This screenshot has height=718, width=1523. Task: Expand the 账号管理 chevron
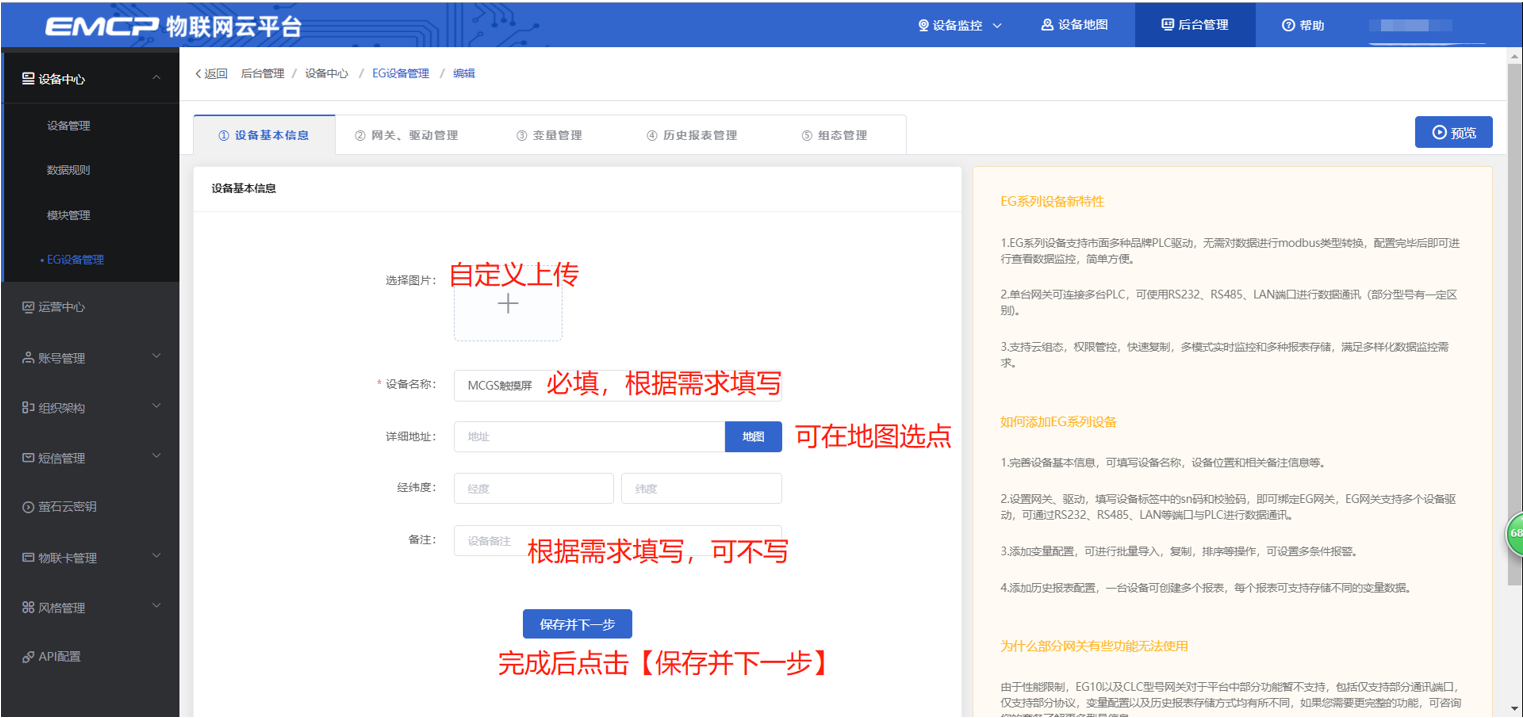(x=156, y=356)
